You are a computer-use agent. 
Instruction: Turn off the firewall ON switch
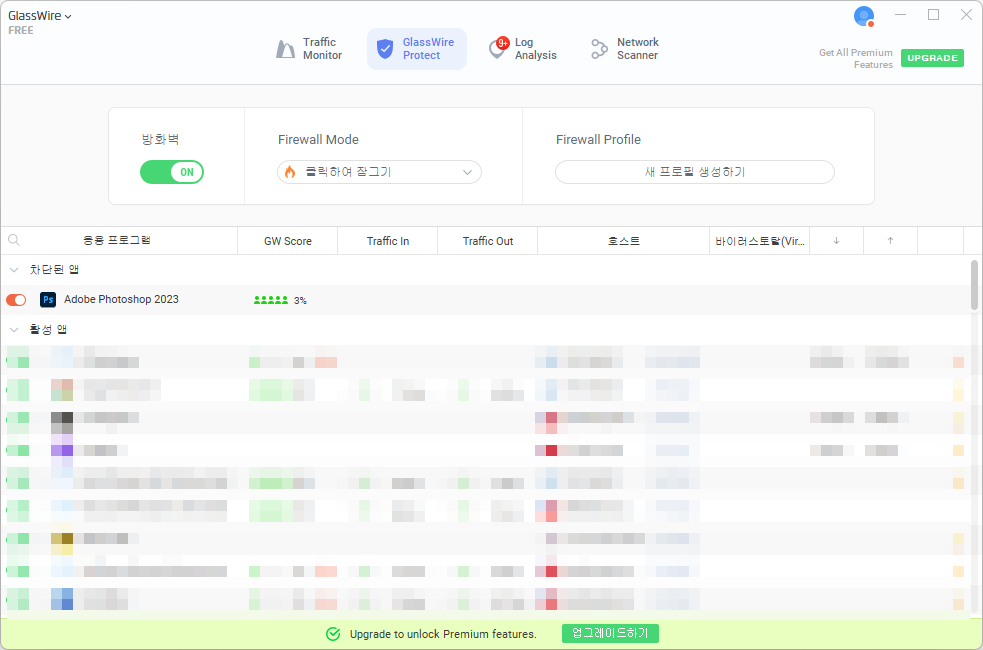pyautogui.click(x=172, y=172)
